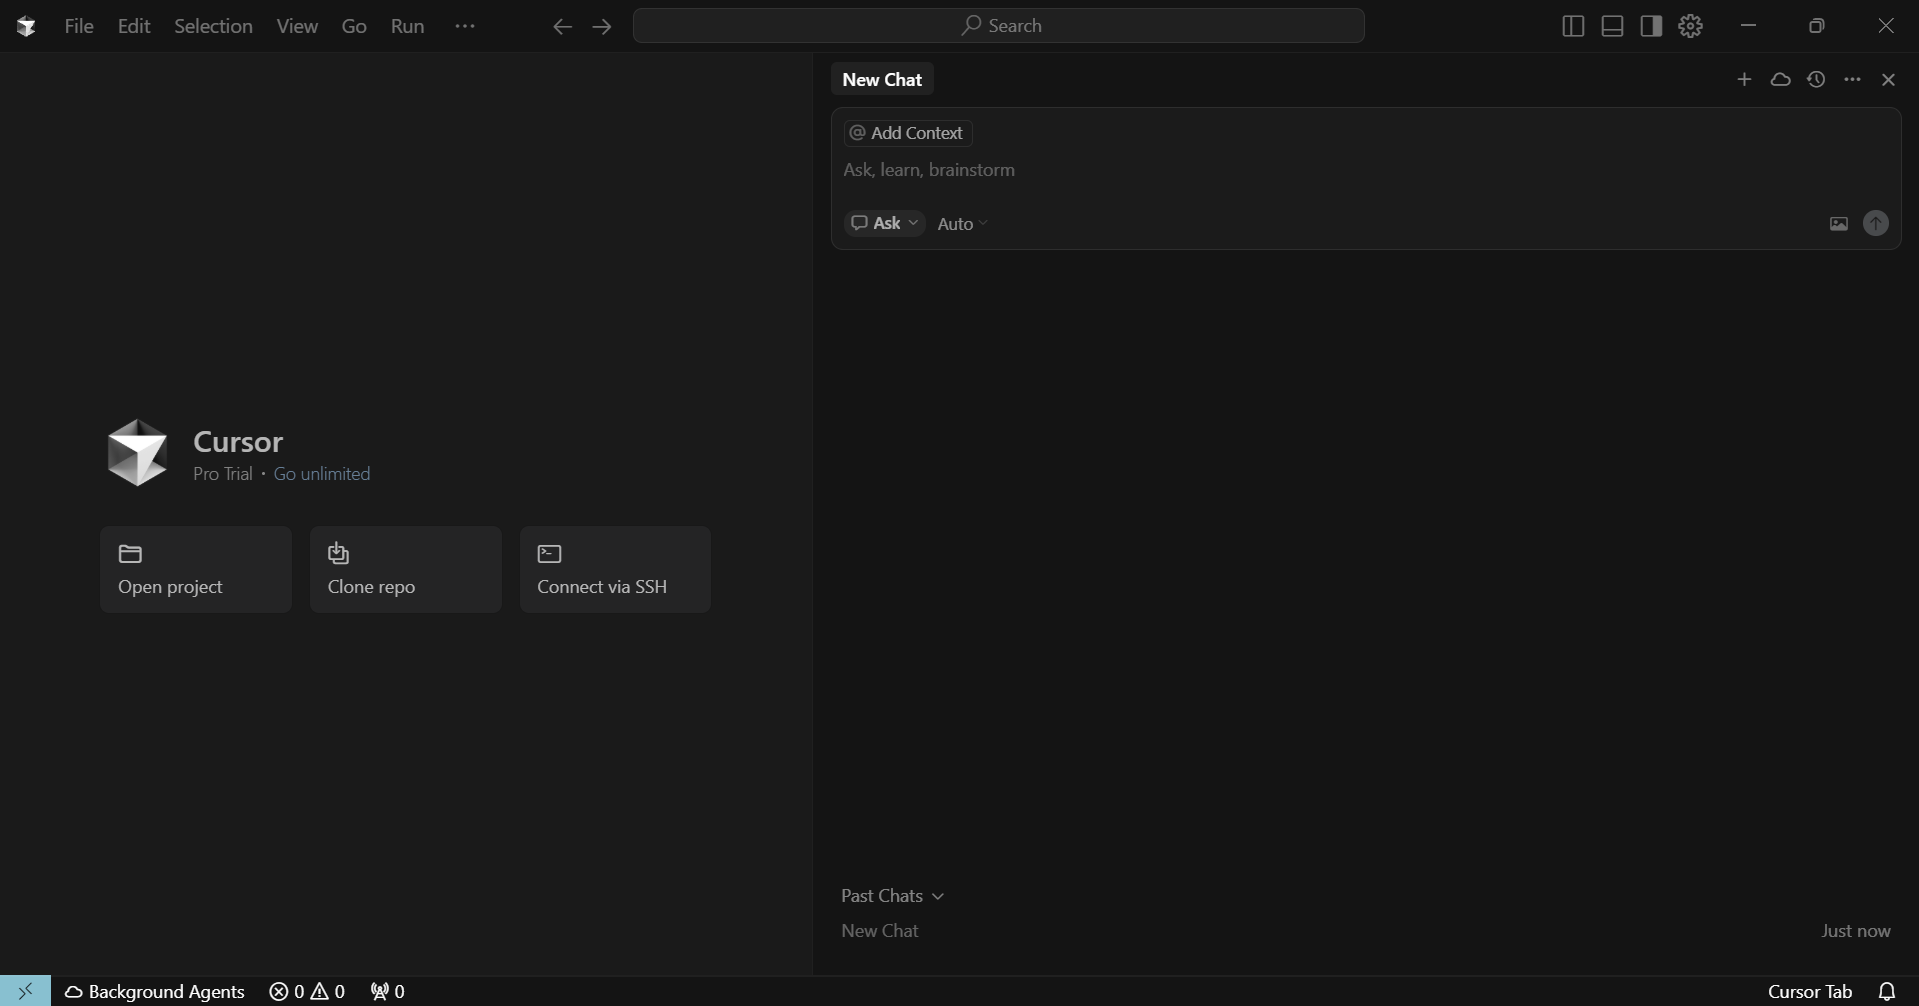Open background agents cloud icon in chat header

1780,79
